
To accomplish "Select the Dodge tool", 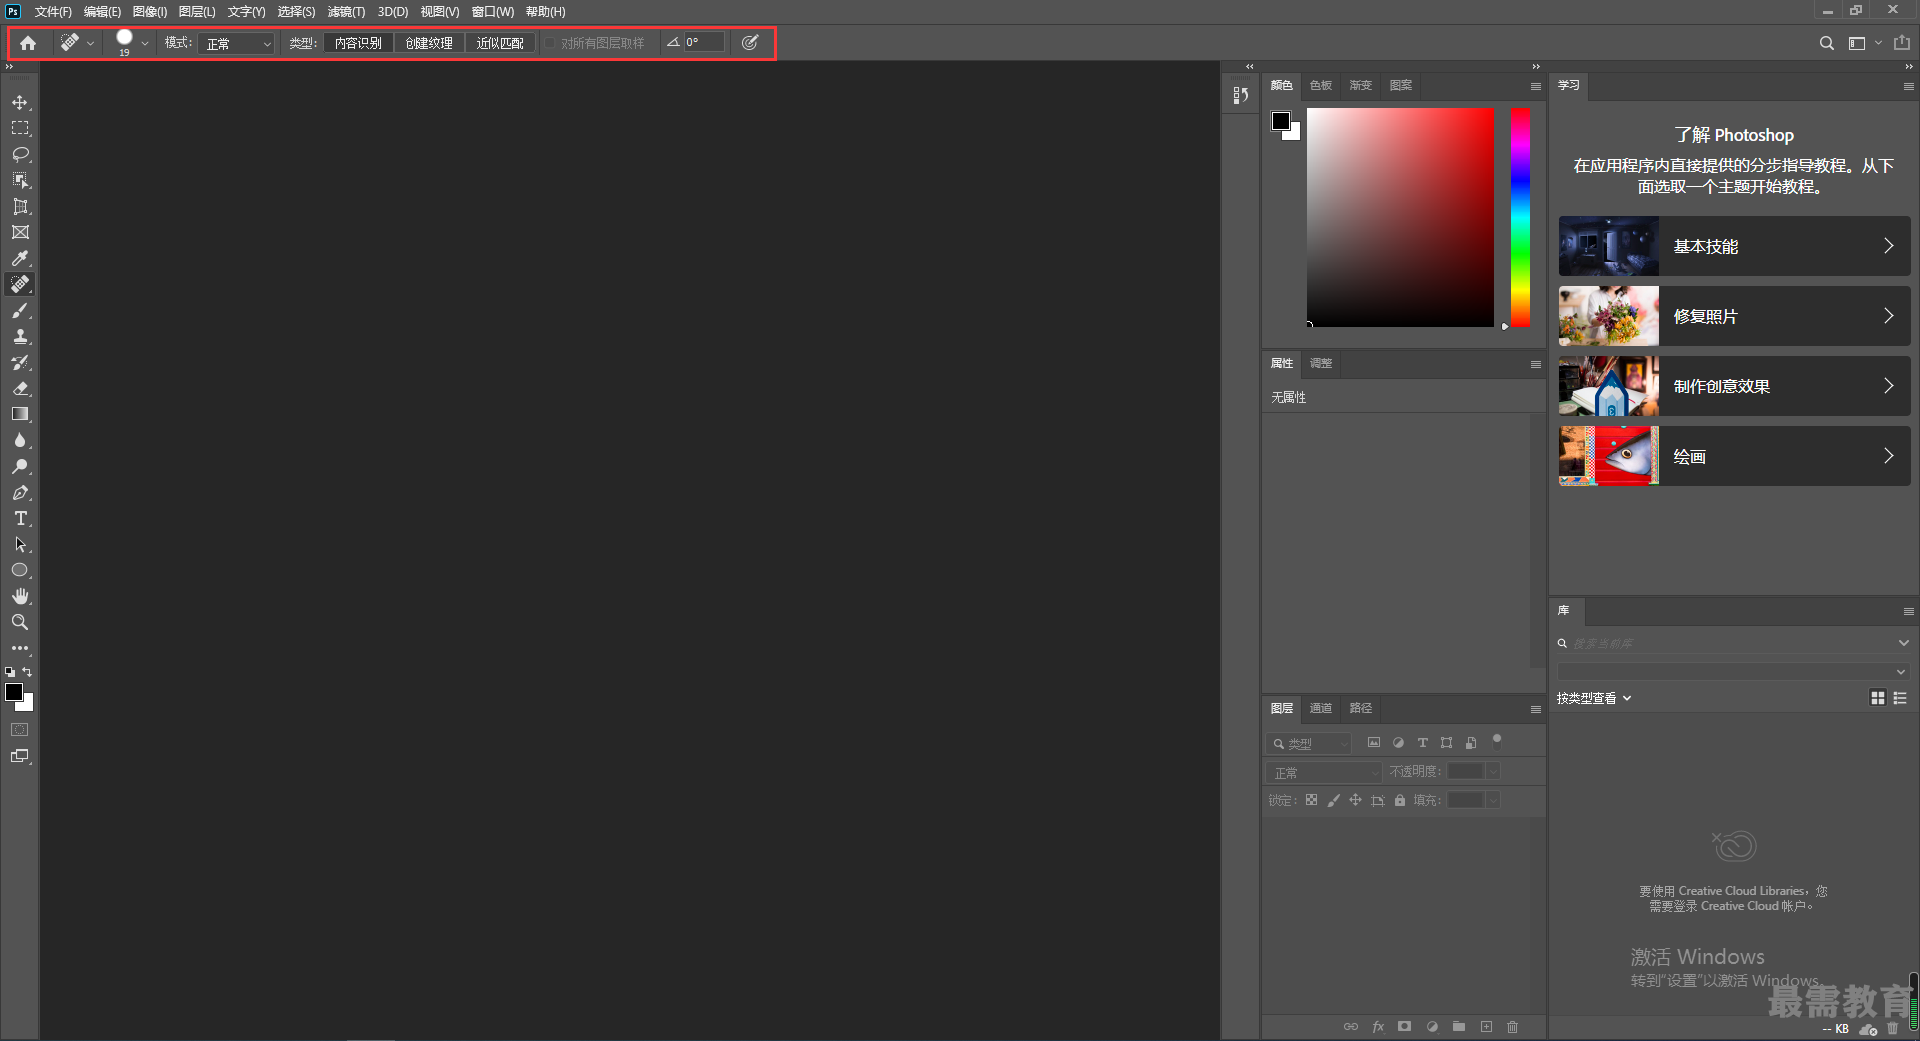I will 20,466.
